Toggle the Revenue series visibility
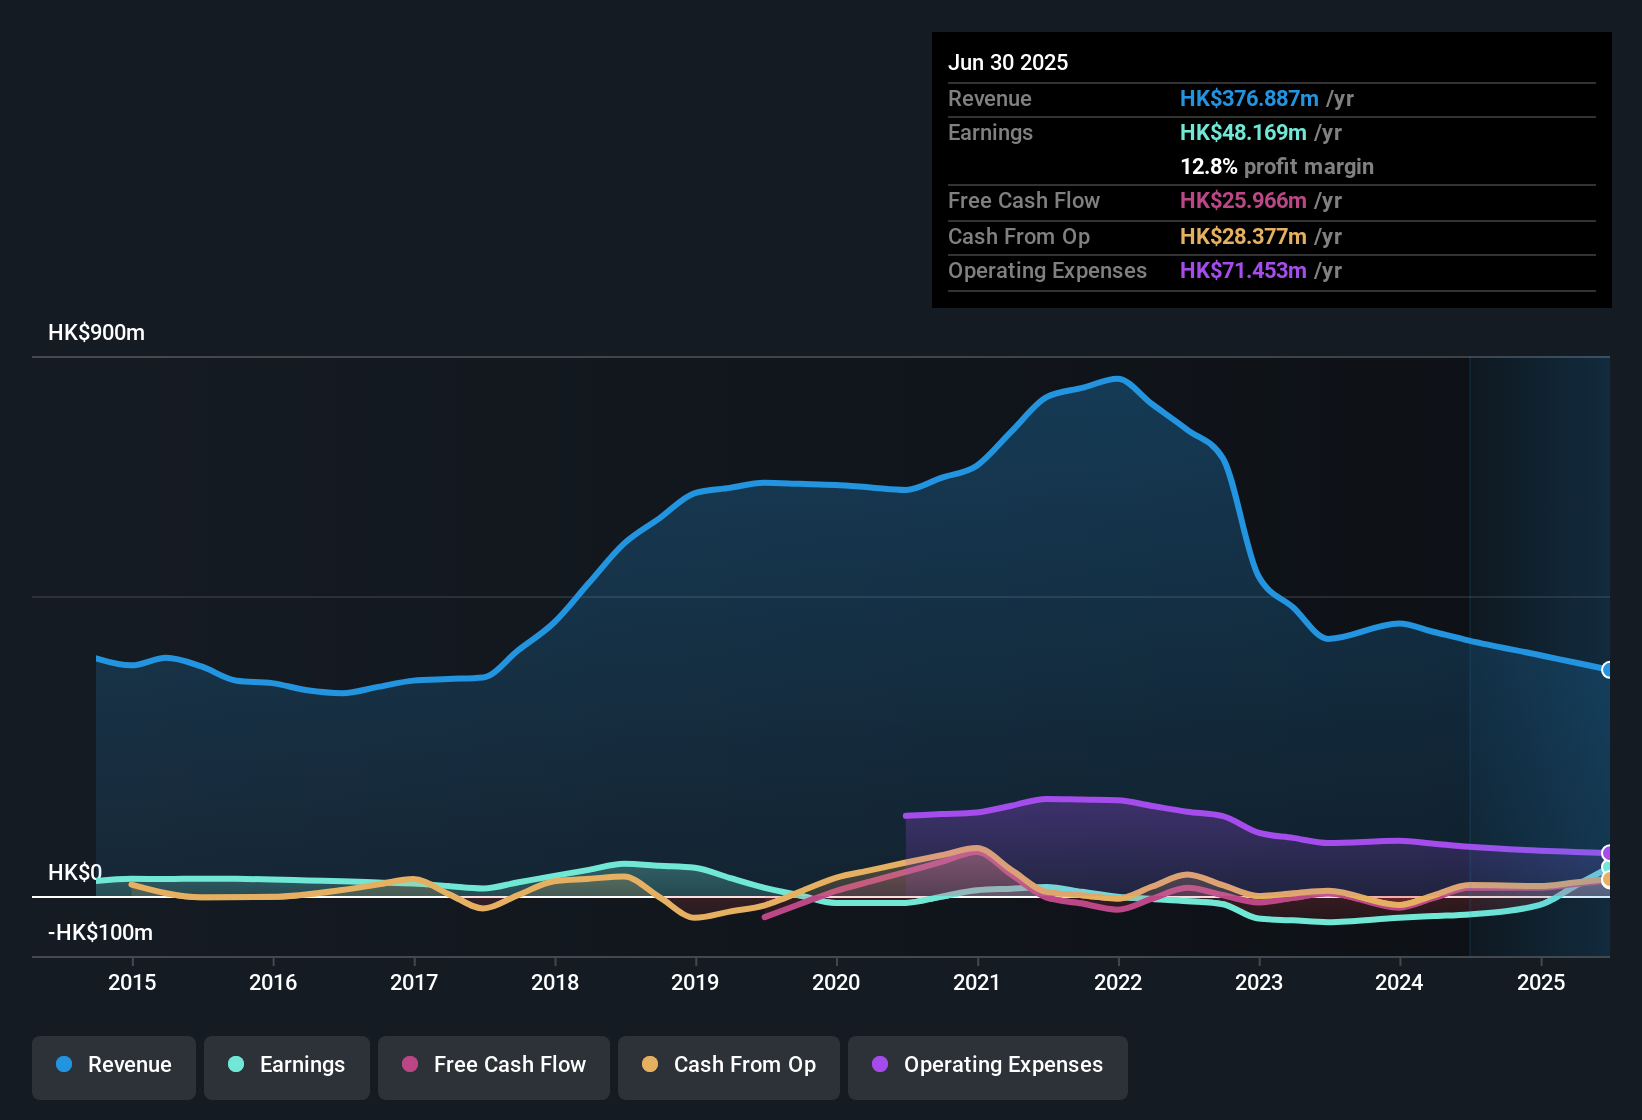This screenshot has width=1642, height=1120. 113,1065
